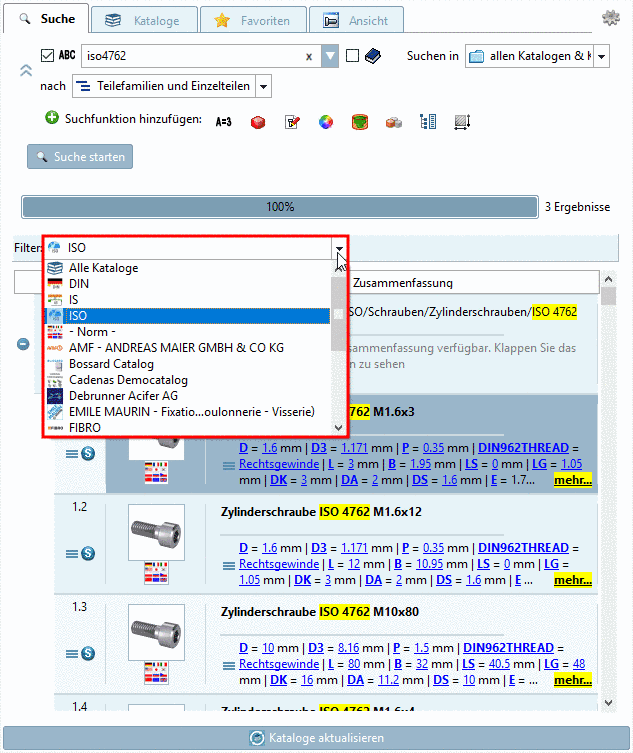The height and width of the screenshot is (753, 633).
Task: Open the Favoriten tab
Action: click(251, 20)
